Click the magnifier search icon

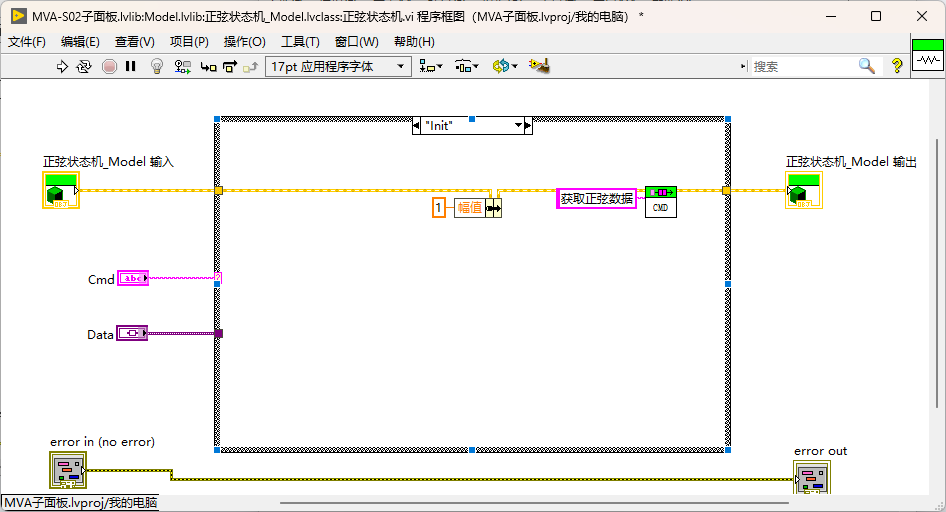point(867,66)
